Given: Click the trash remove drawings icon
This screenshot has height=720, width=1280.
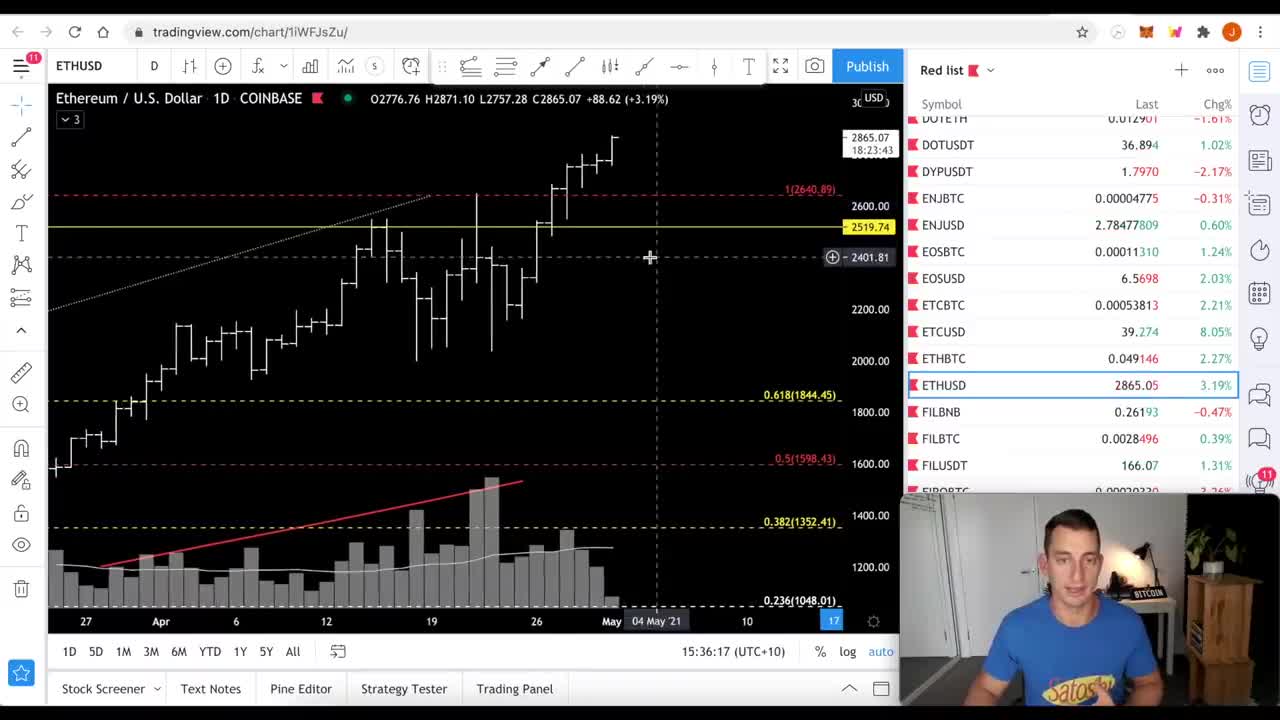Looking at the screenshot, I should [x=21, y=589].
